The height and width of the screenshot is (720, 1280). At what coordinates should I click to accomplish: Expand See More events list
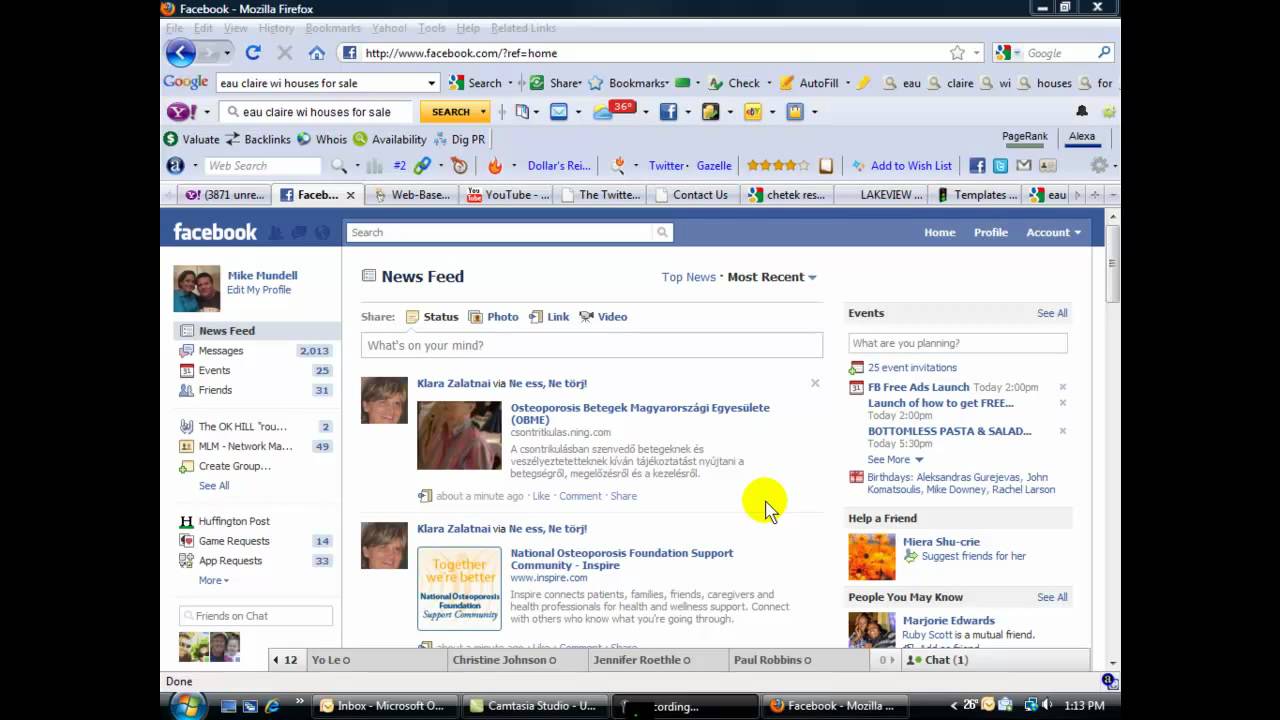click(x=895, y=460)
